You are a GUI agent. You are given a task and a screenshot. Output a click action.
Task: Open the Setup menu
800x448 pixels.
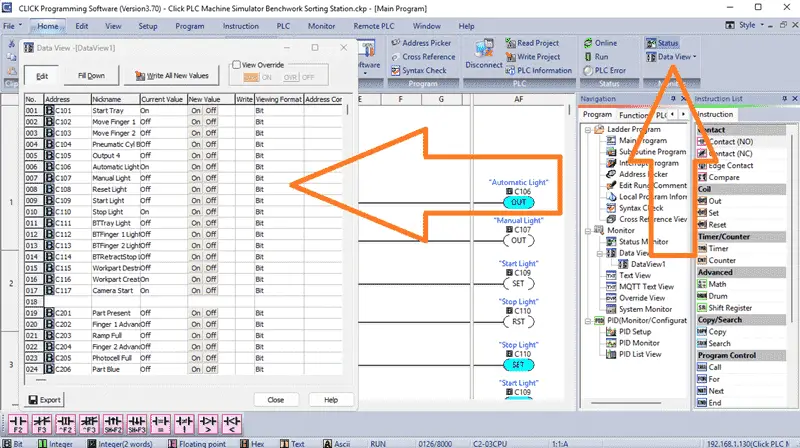click(x=148, y=26)
